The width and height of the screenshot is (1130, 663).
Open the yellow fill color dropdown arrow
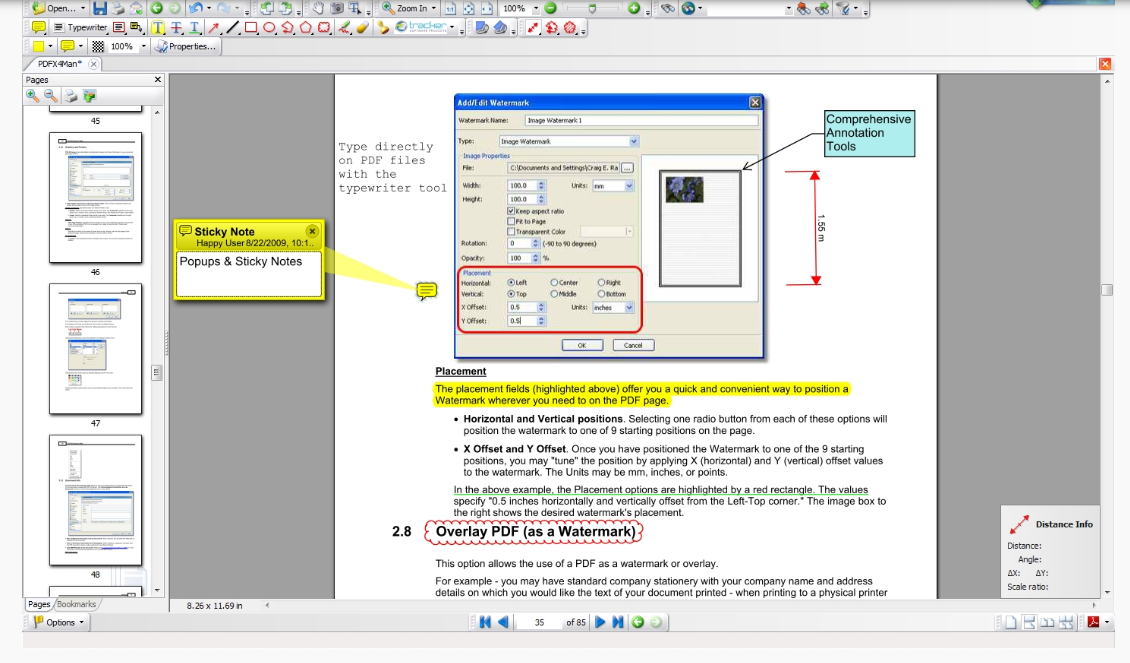click(50, 46)
